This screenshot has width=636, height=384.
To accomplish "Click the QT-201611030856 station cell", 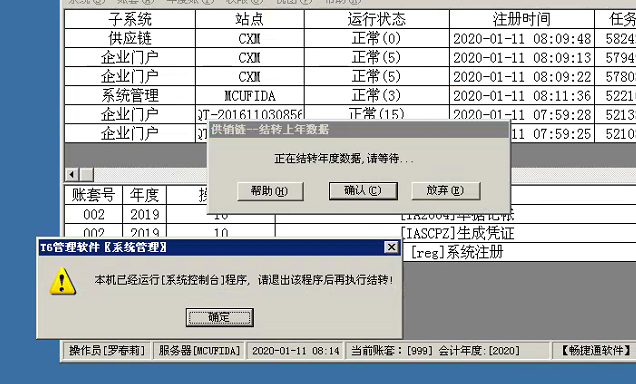I will 249,114.
